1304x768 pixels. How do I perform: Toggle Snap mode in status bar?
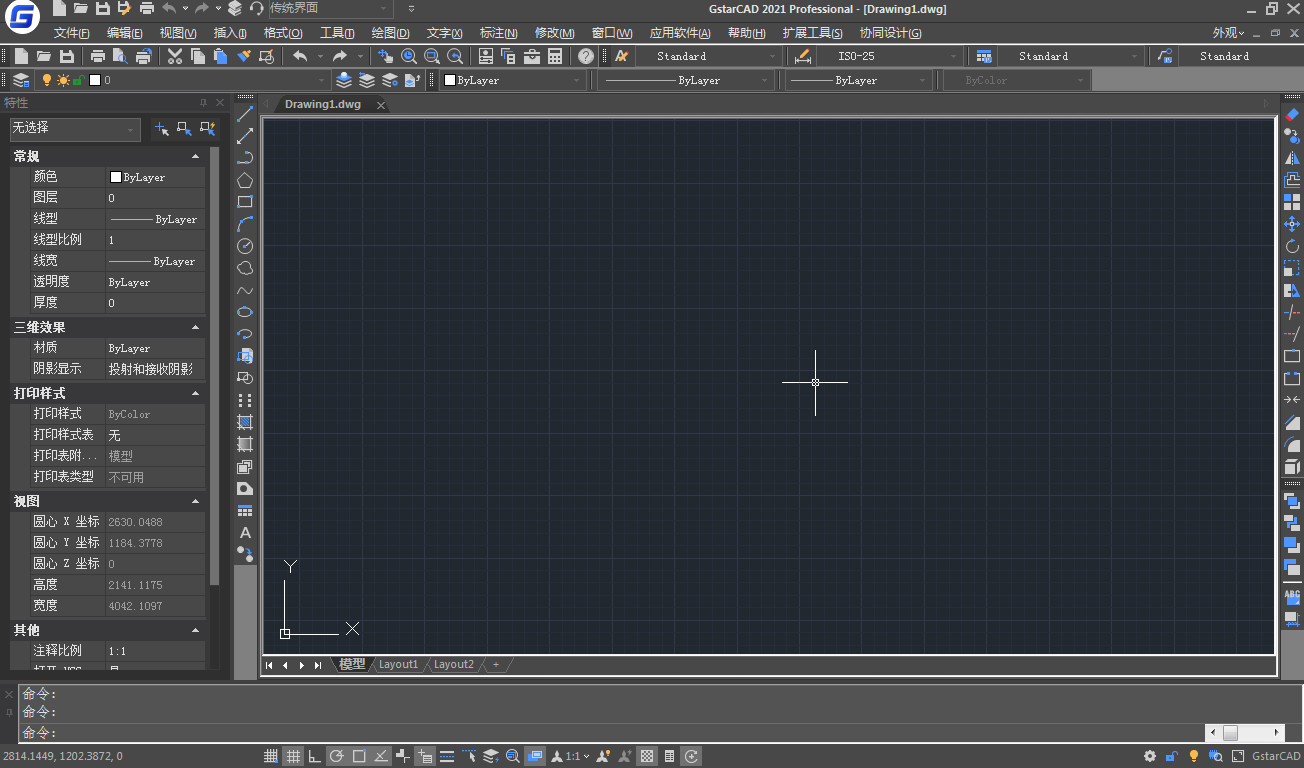coord(271,756)
